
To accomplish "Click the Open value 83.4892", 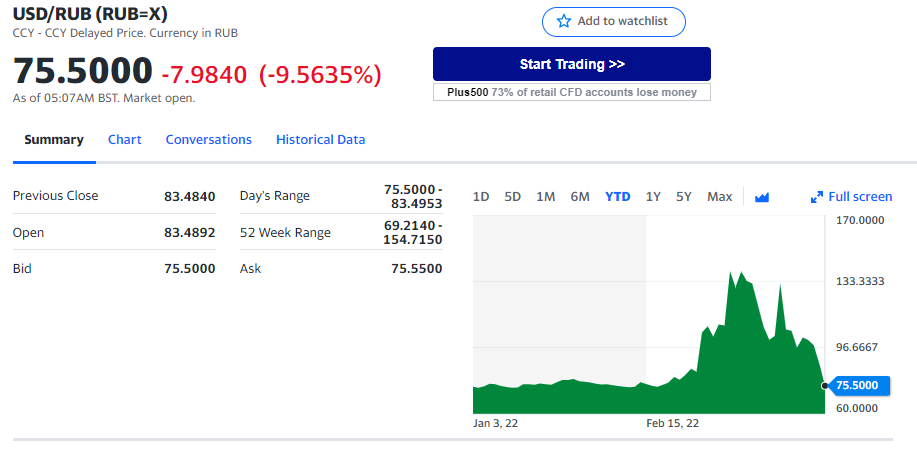I will (x=189, y=233).
